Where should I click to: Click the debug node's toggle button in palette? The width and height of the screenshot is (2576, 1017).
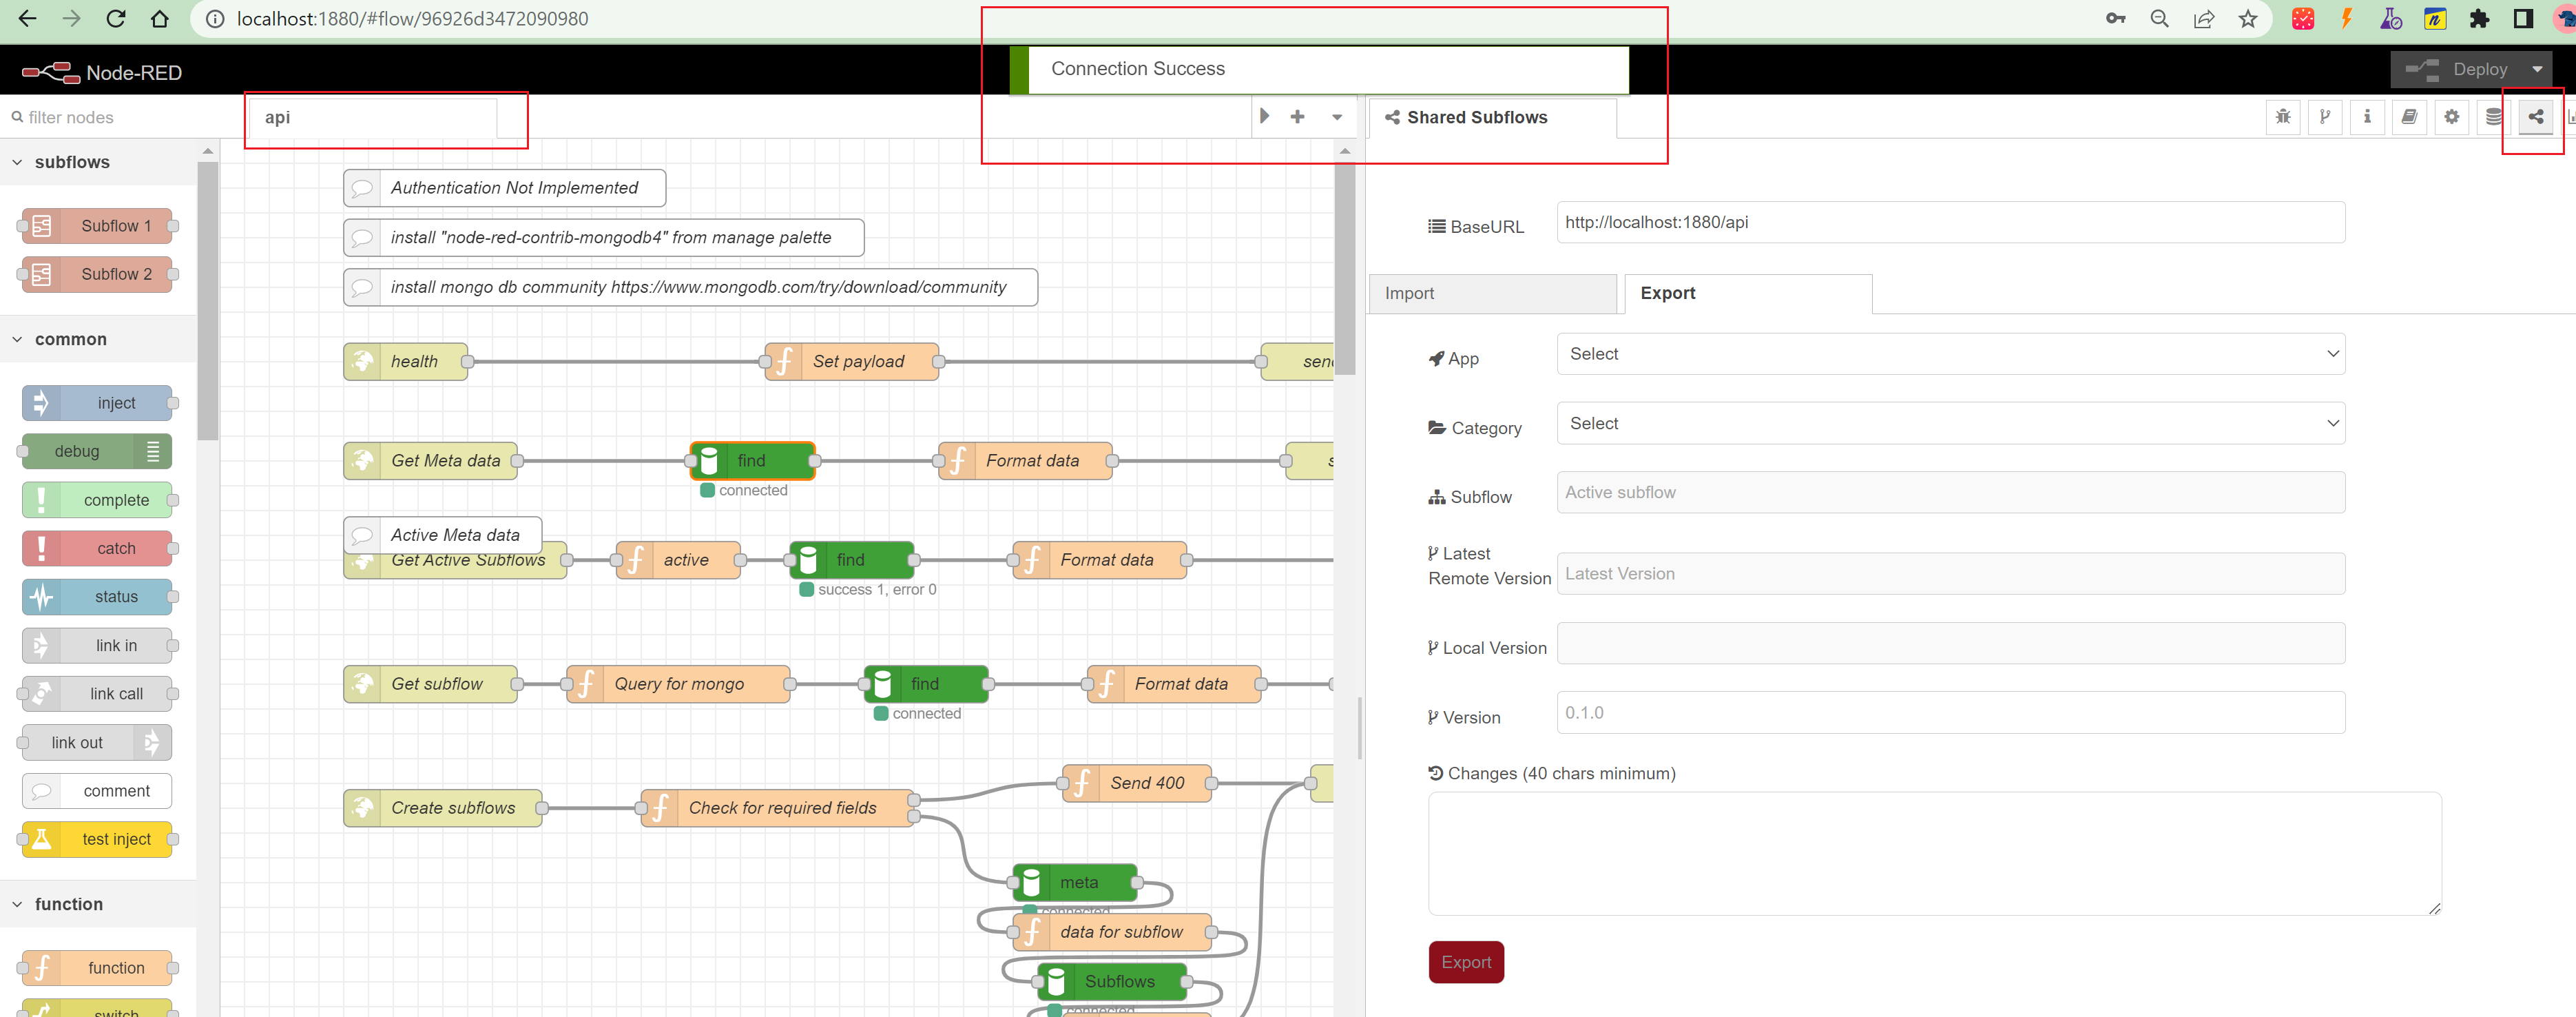(153, 452)
